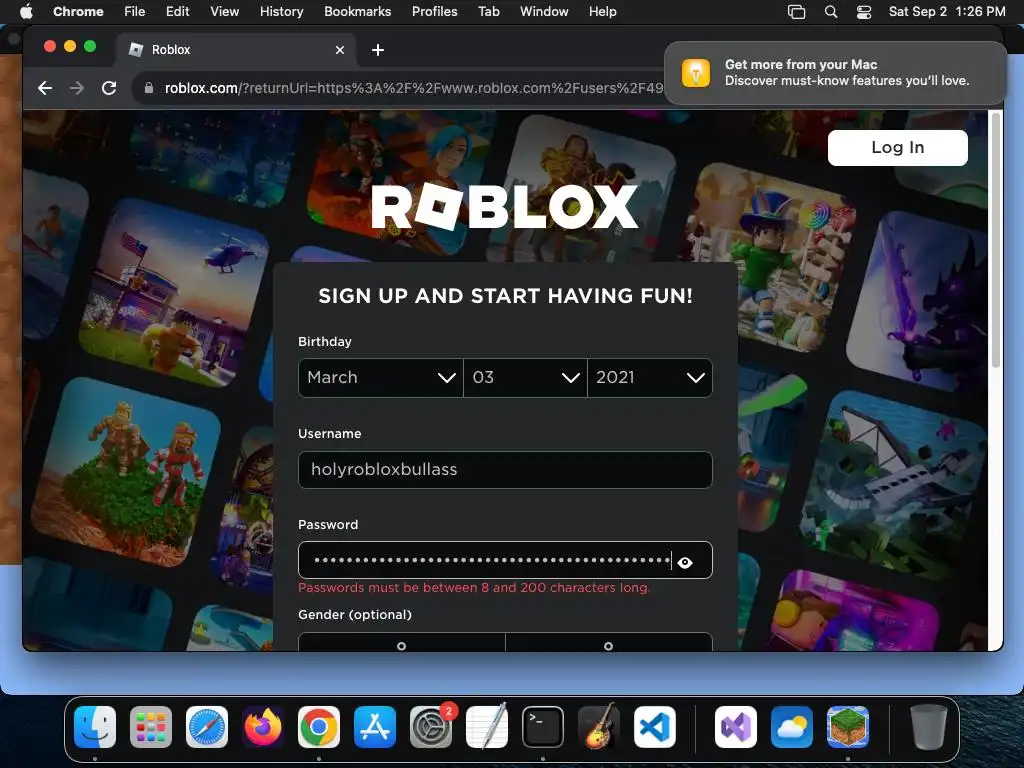This screenshot has height=768, width=1024.
Task: Open Spotlight search in the menu bar
Action: [x=831, y=11]
